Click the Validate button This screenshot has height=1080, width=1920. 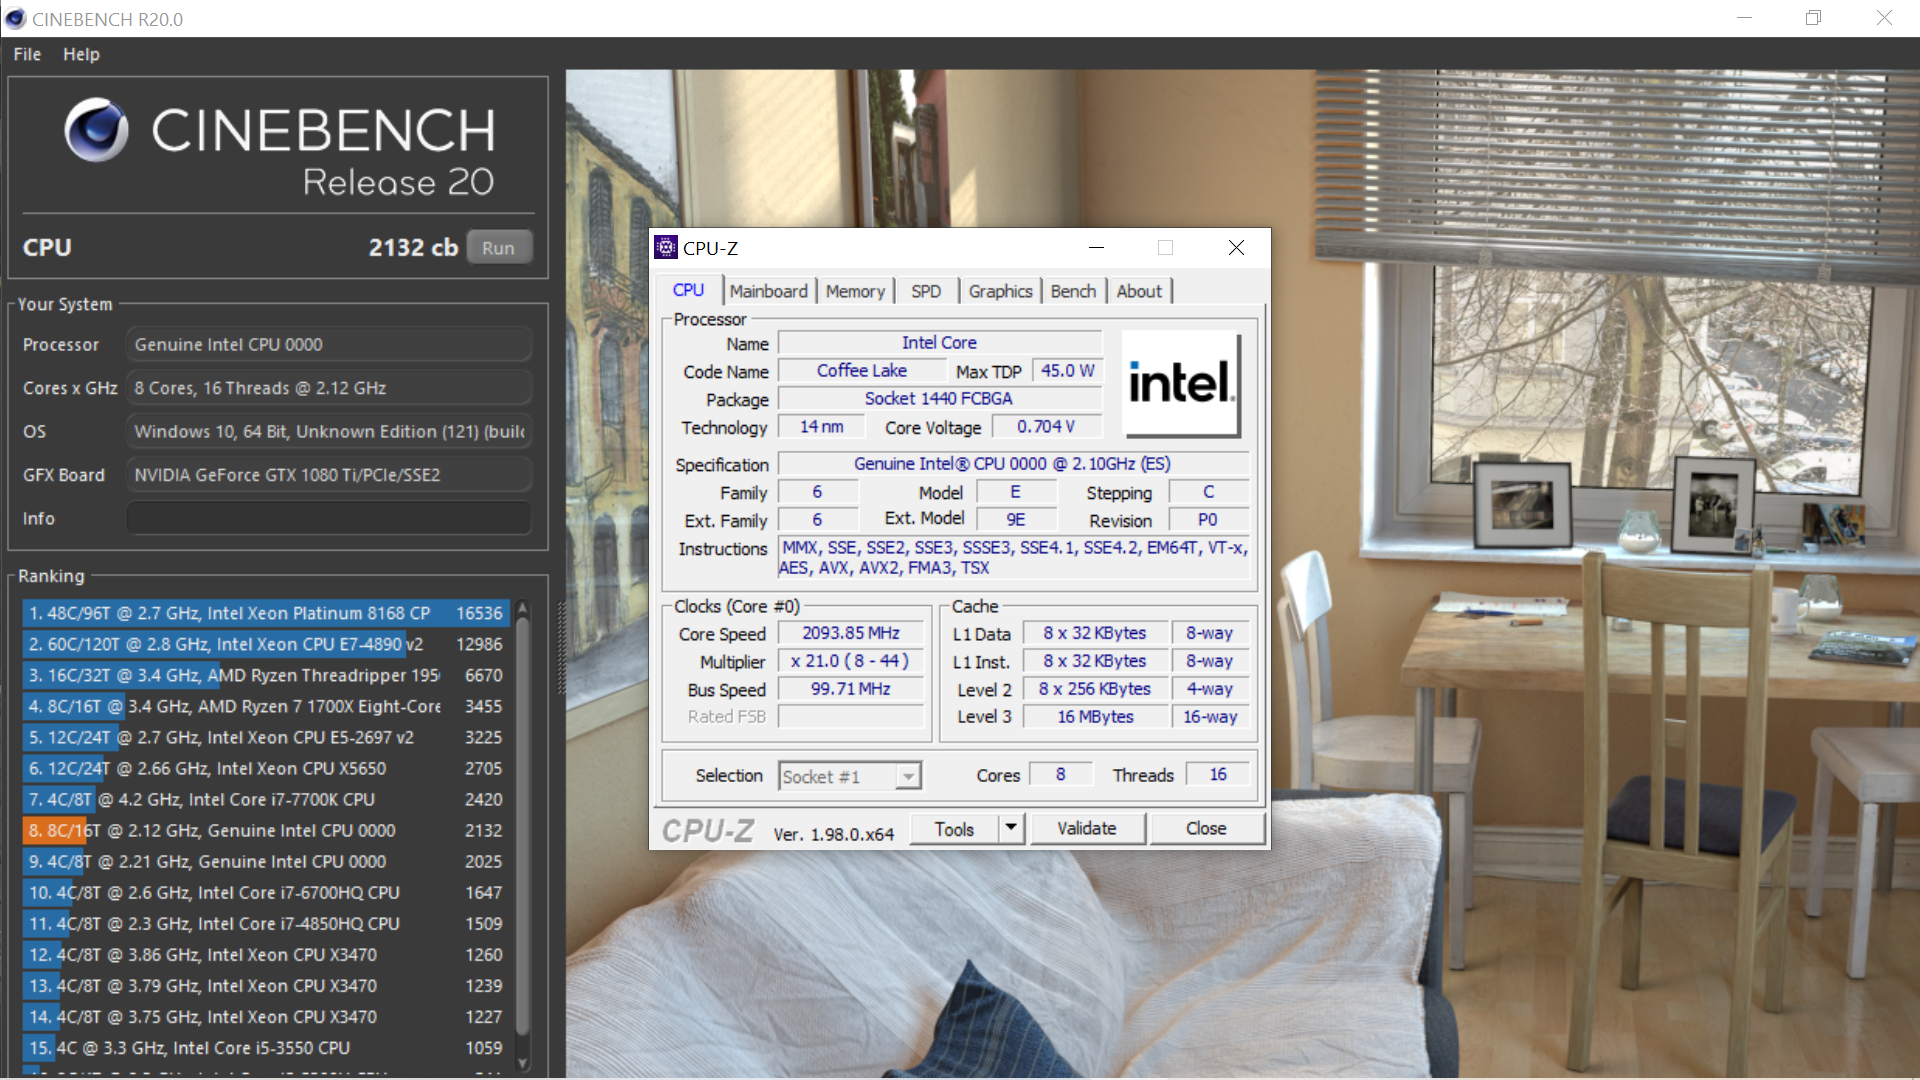(1087, 828)
